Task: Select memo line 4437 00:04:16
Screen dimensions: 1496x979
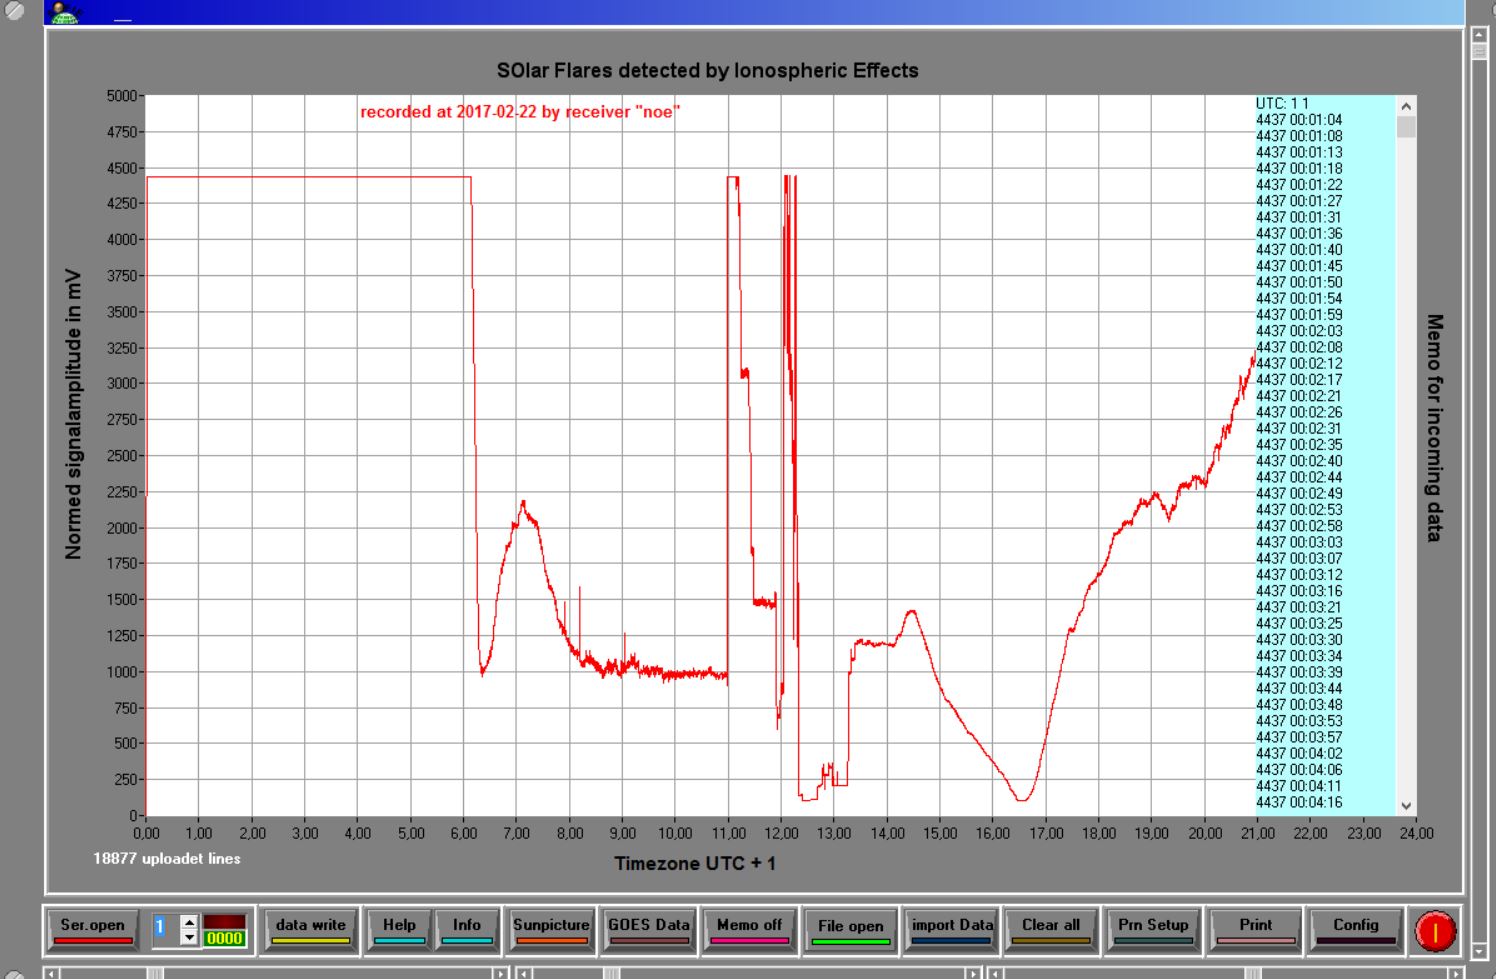Action: pyautogui.click(x=1299, y=802)
